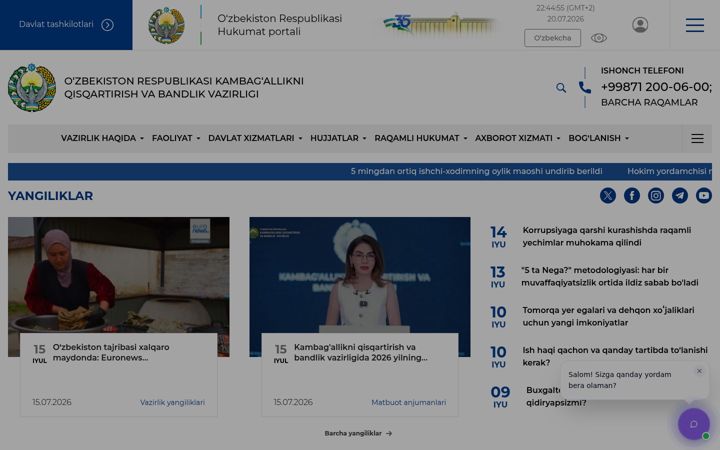Image resolution: width=720 pixels, height=450 pixels.
Task: Click the Barcha yangiliklar link
Action: [358, 433]
